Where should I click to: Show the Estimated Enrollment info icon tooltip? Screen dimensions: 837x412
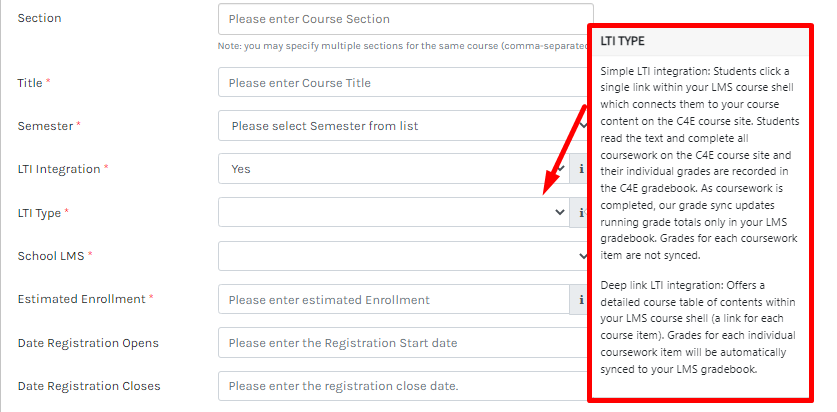580,299
